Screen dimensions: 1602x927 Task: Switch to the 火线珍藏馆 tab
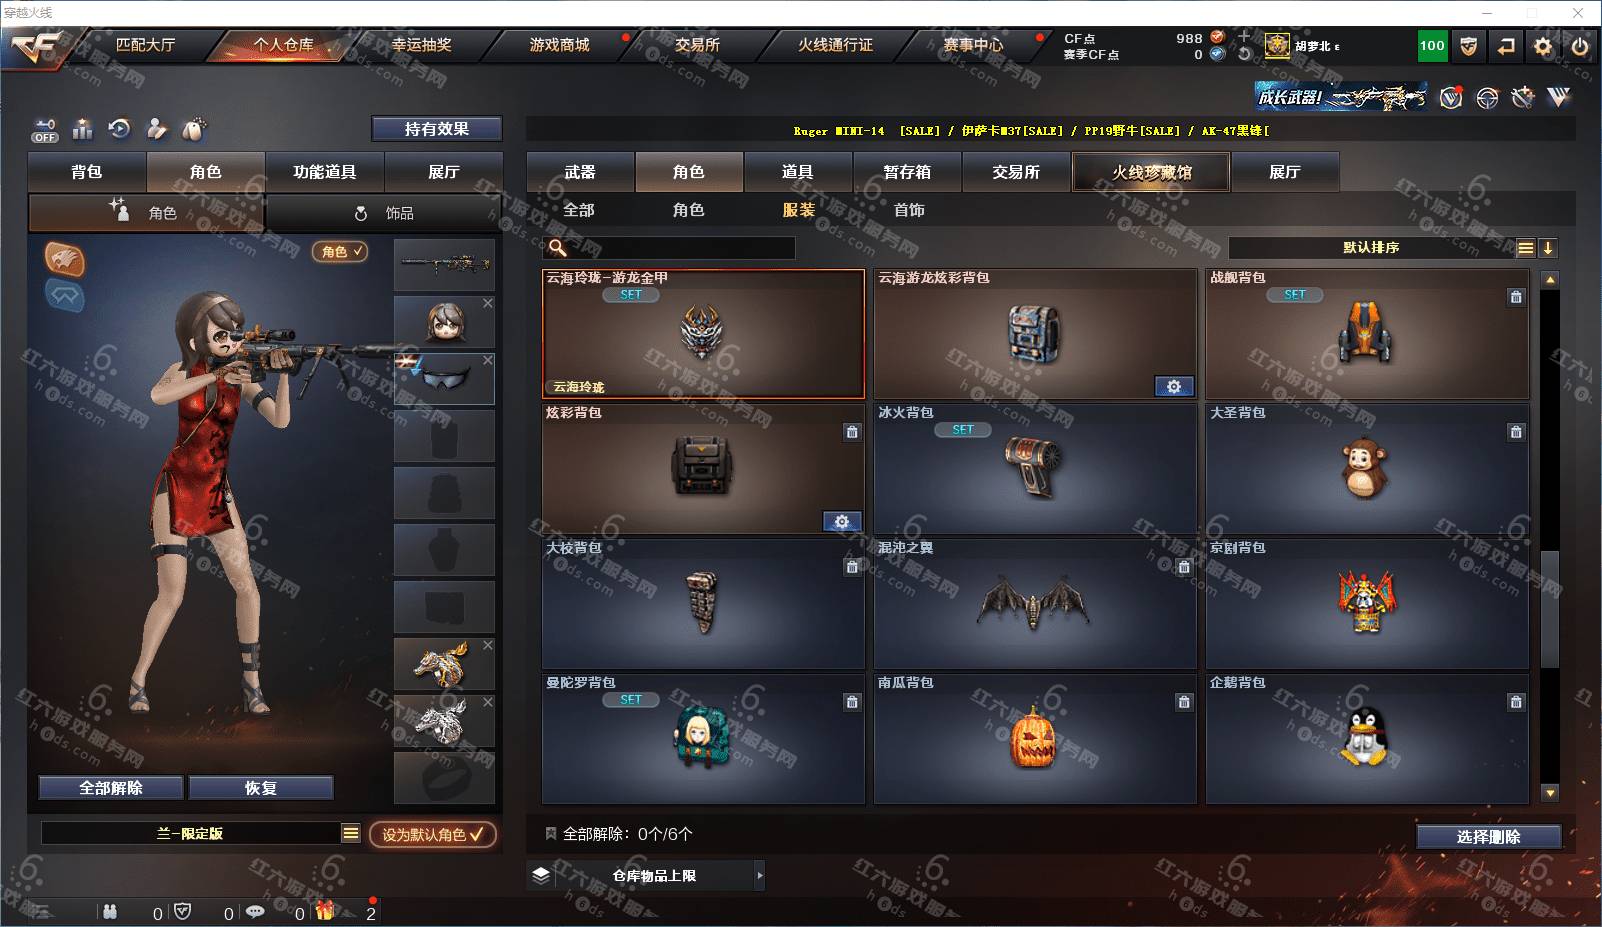click(x=1151, y=172)
